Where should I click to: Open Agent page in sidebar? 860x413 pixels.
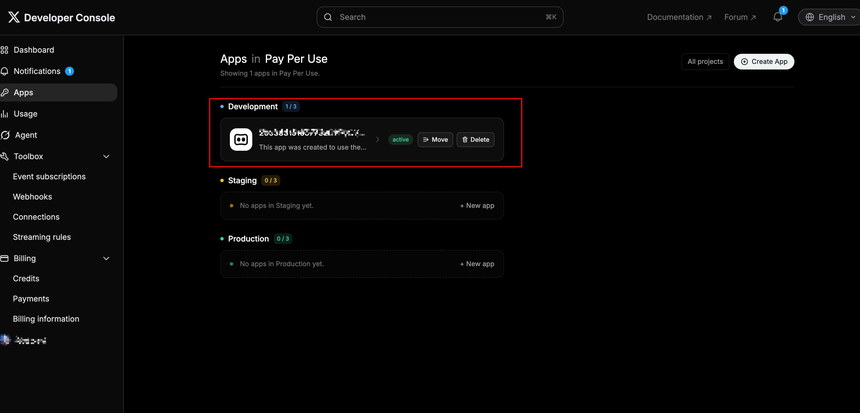pyautogui.click(x=26, y=135)
